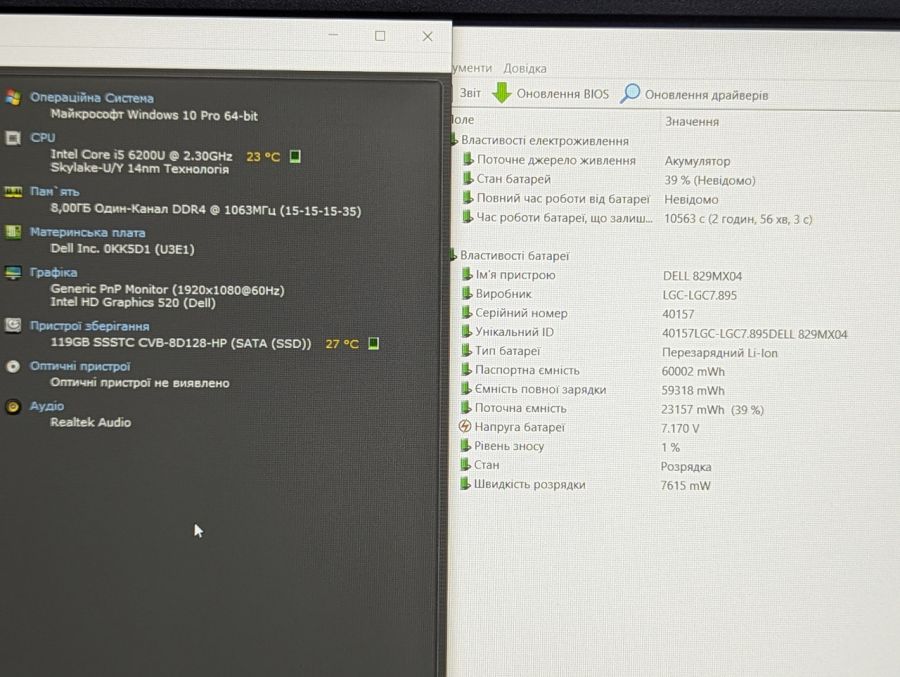900x677 pixels.
Task: Click the Оновлення BIOS toolbar label
Action: [x=562, y=94]
